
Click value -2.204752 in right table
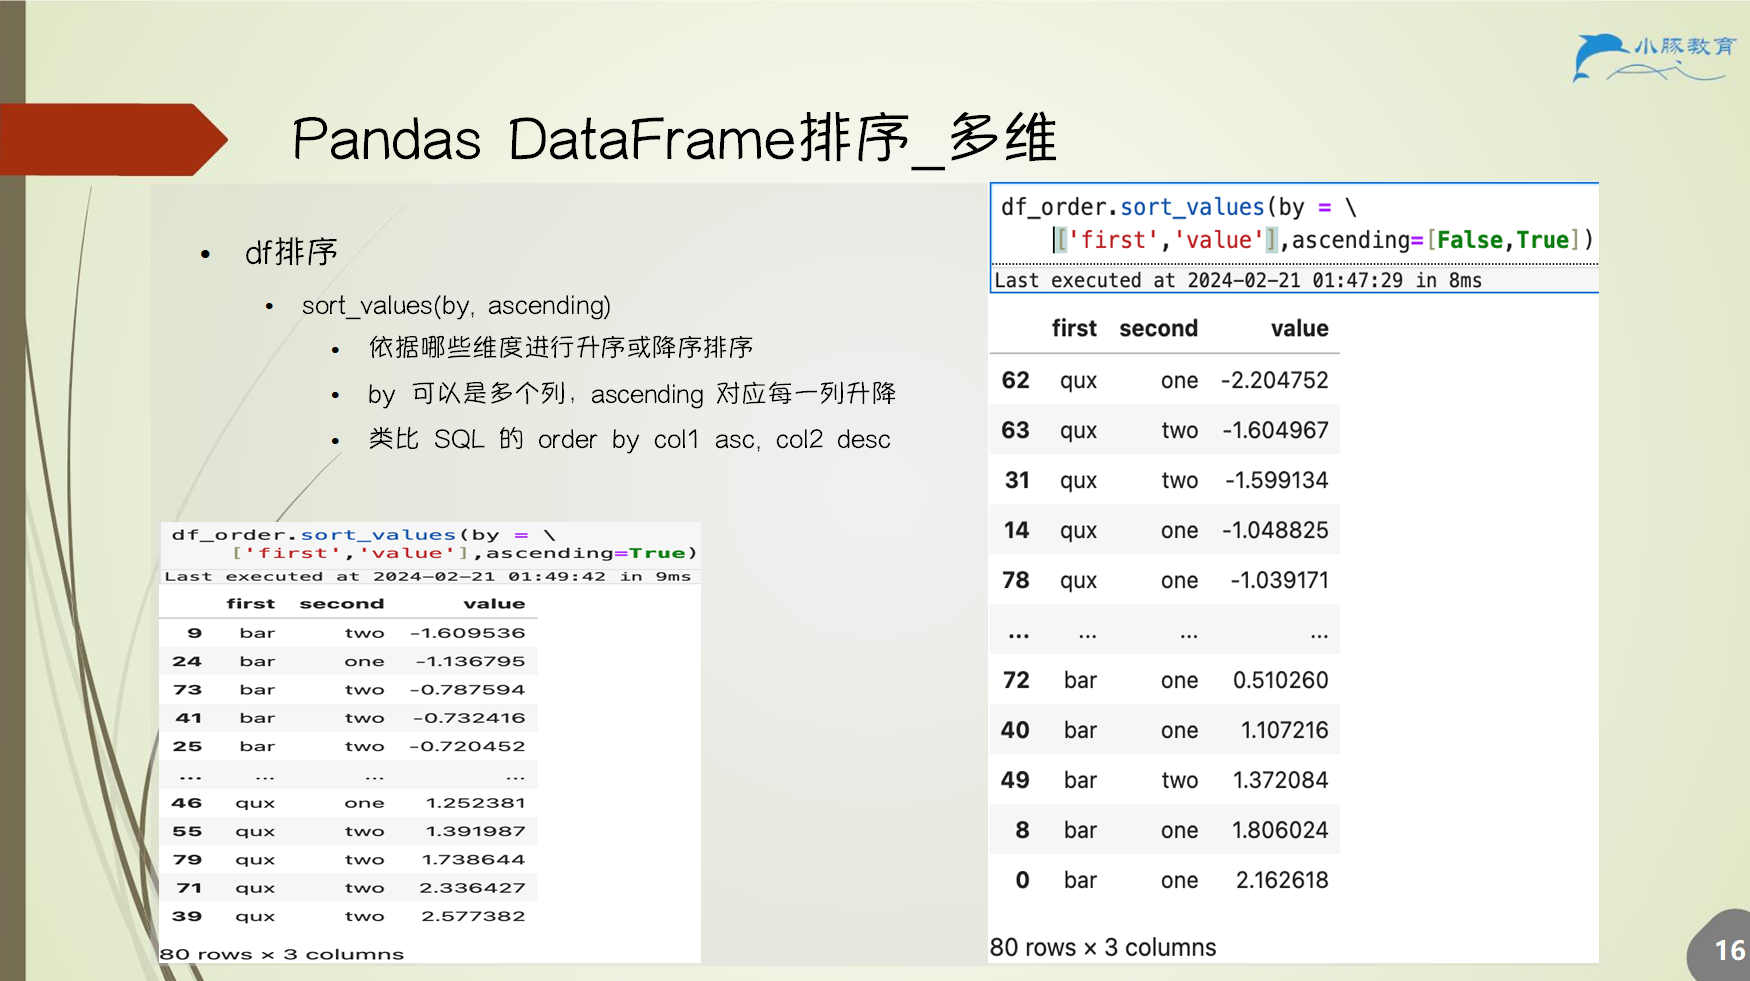pos(1274,381)
